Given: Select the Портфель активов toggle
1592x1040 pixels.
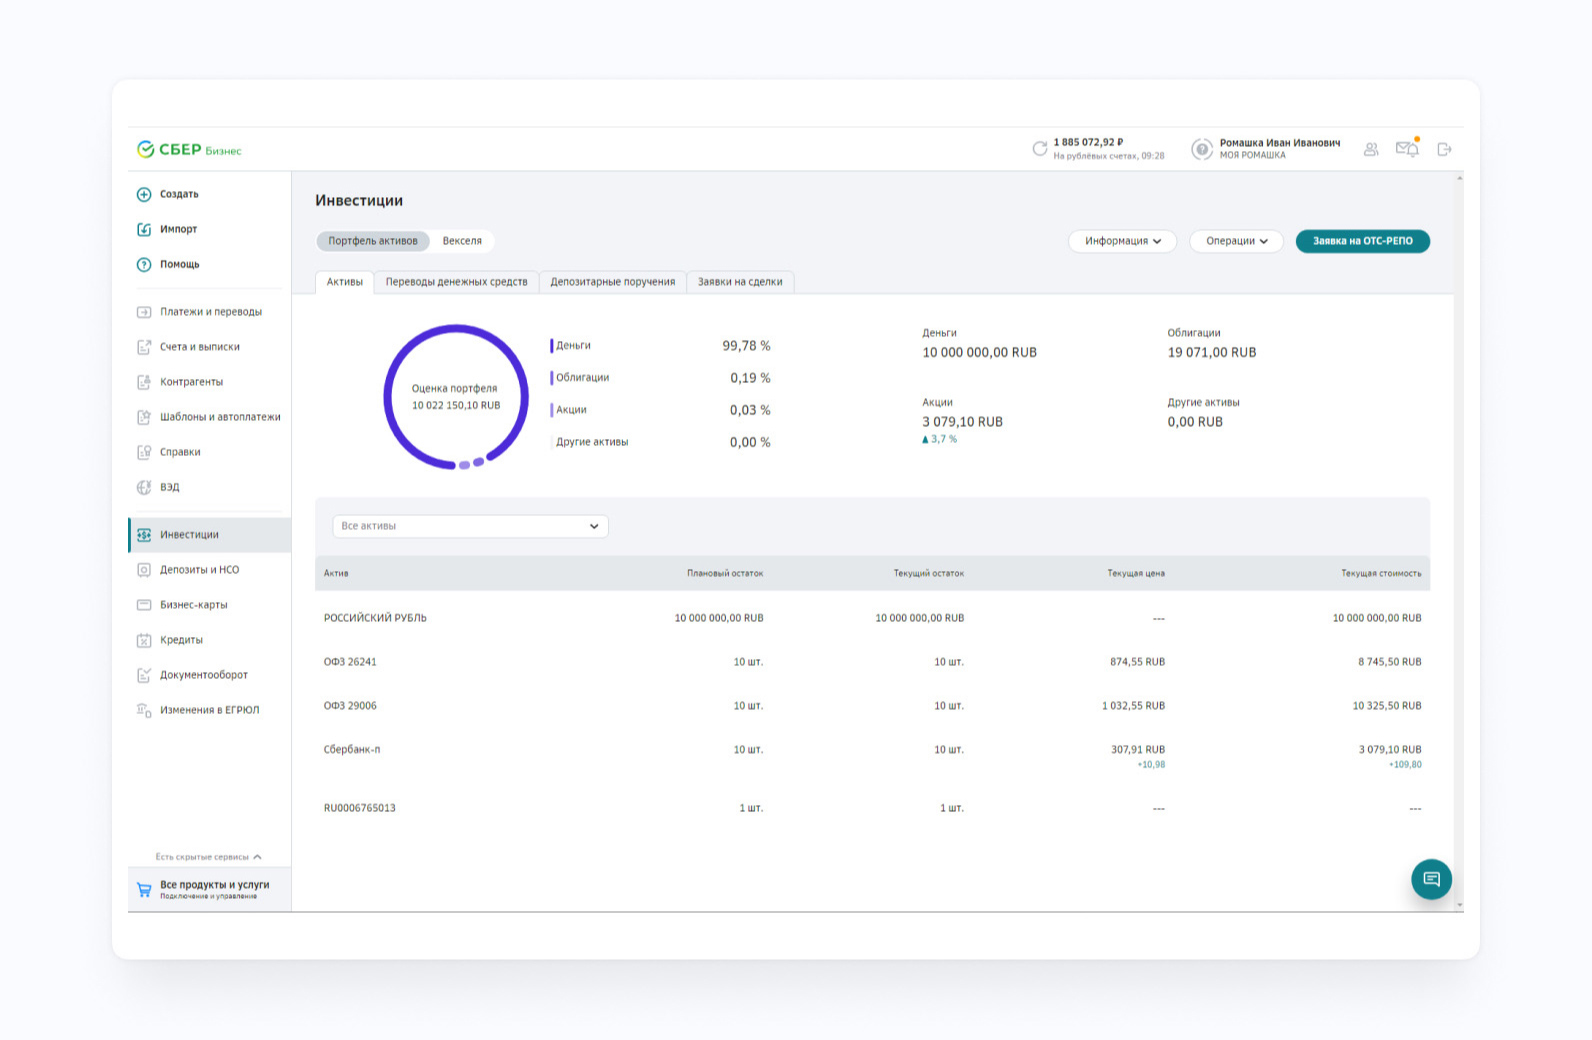Looking at the screenshot, I should [373, 241].
